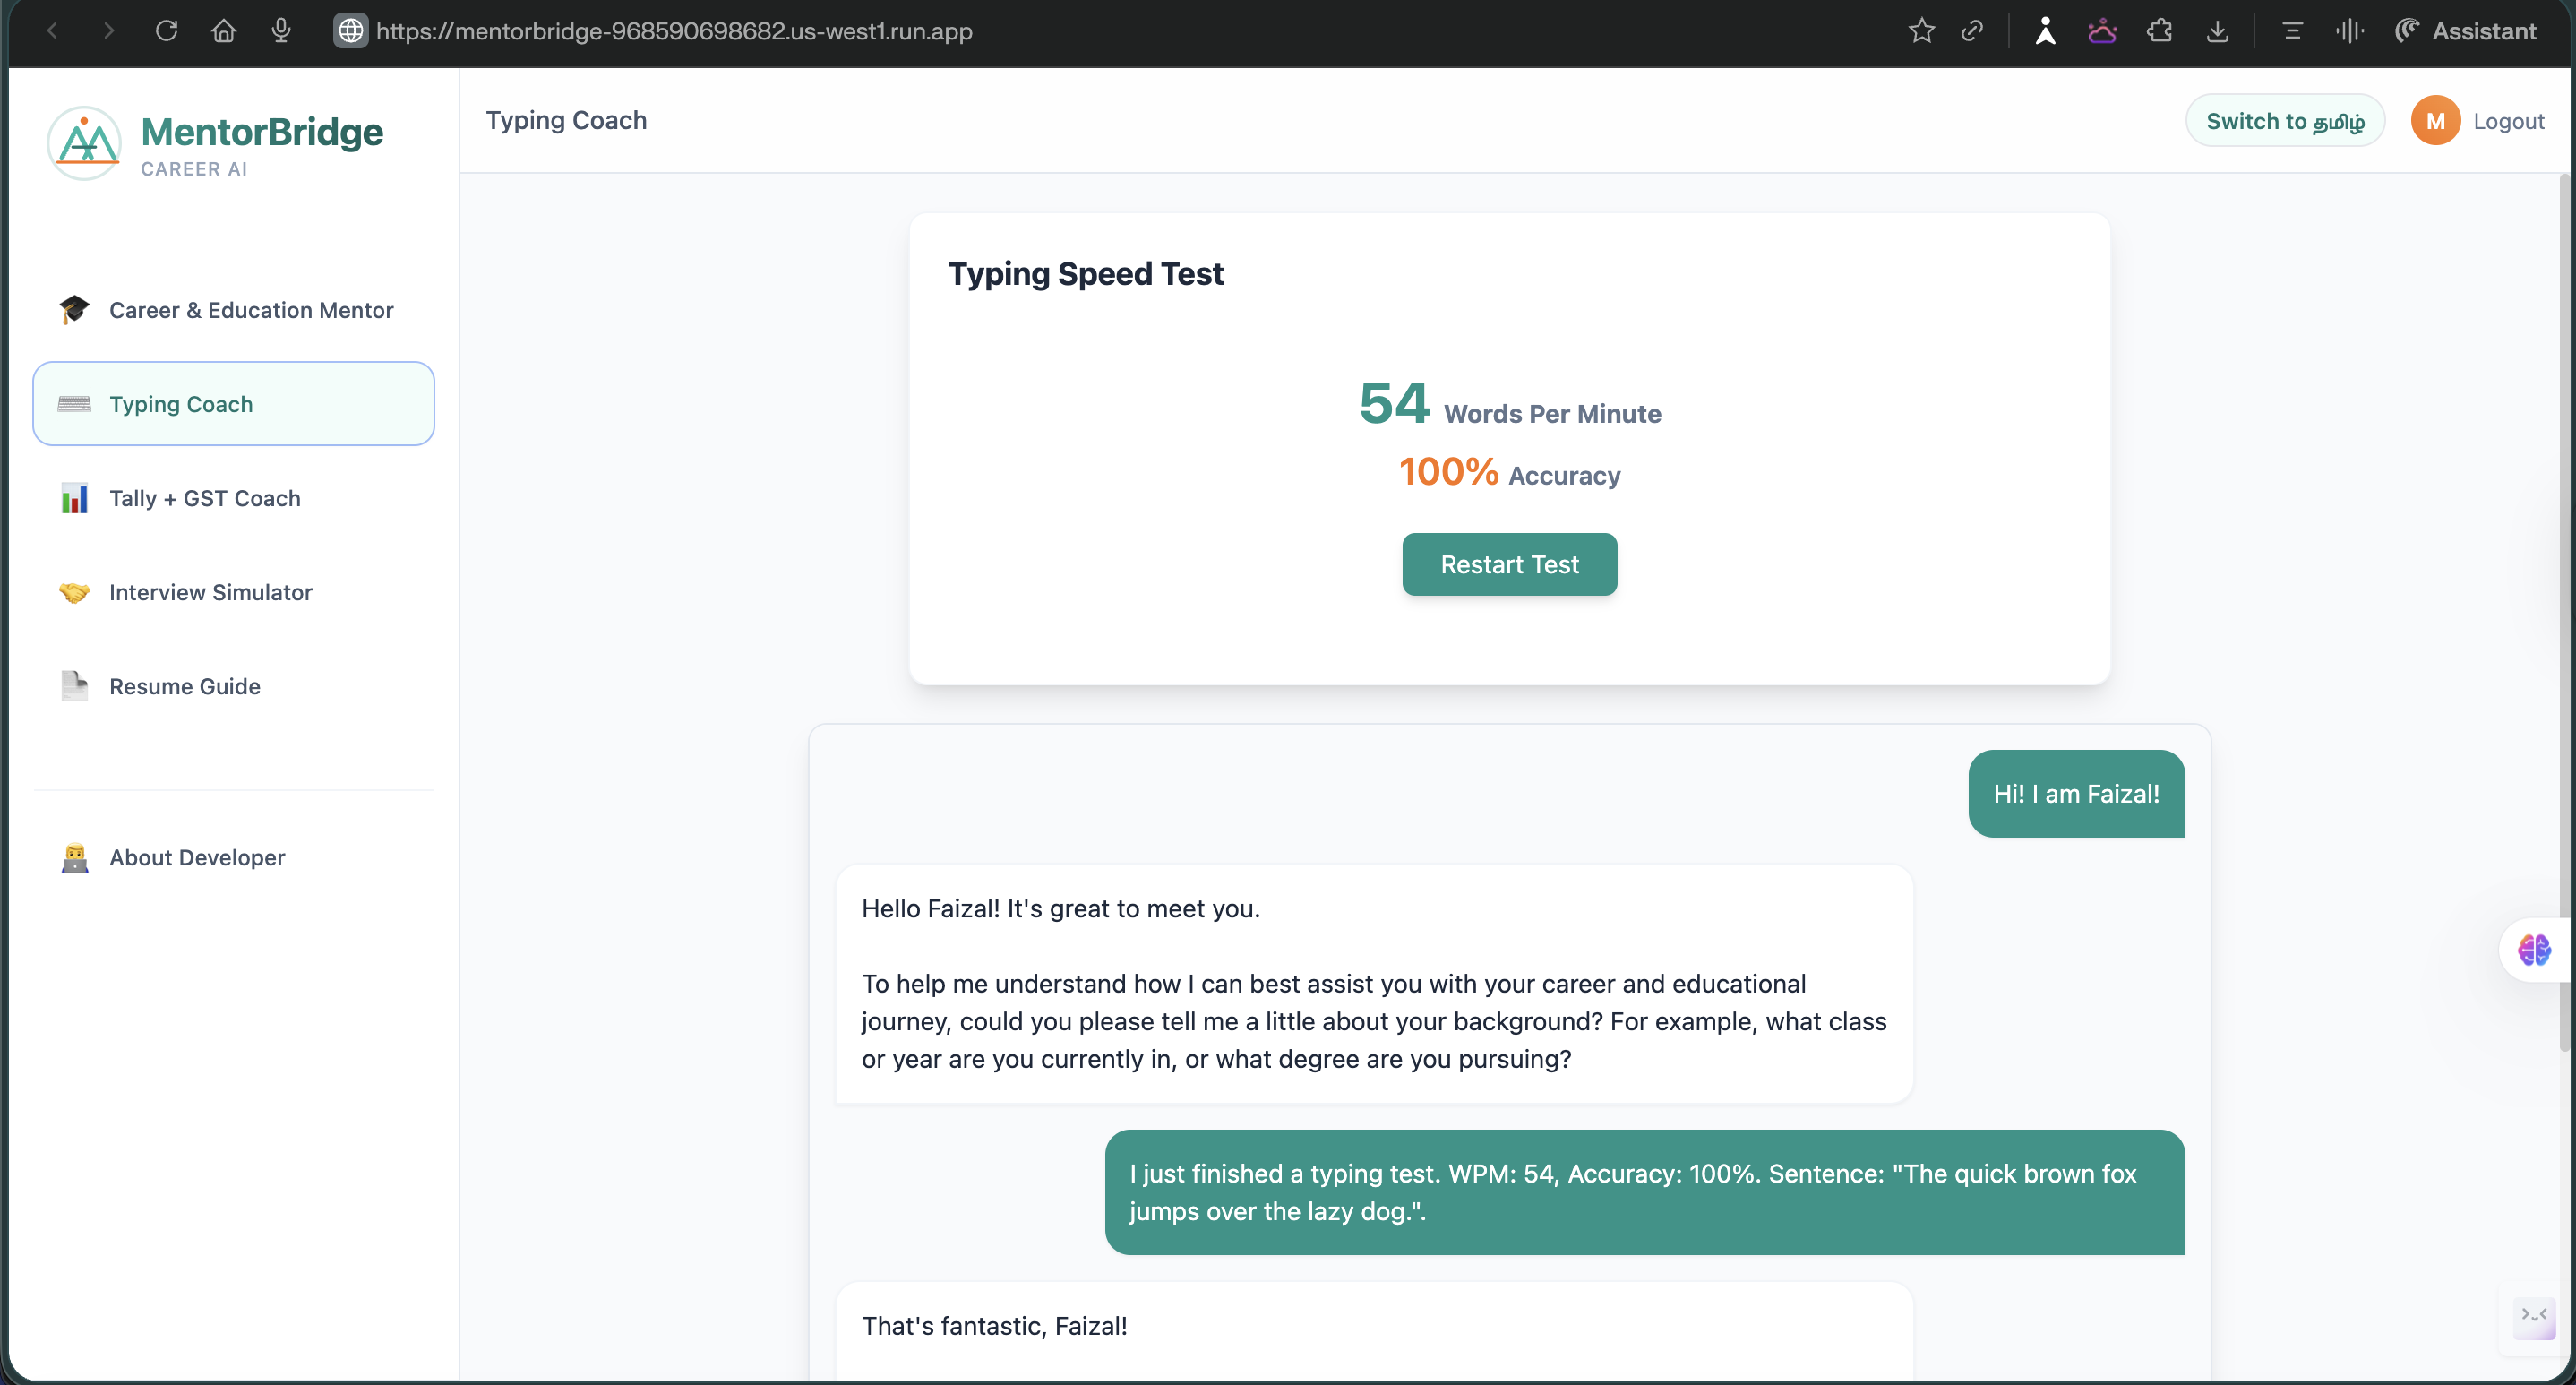Select Career & Education Mentor

pos(251,310)
